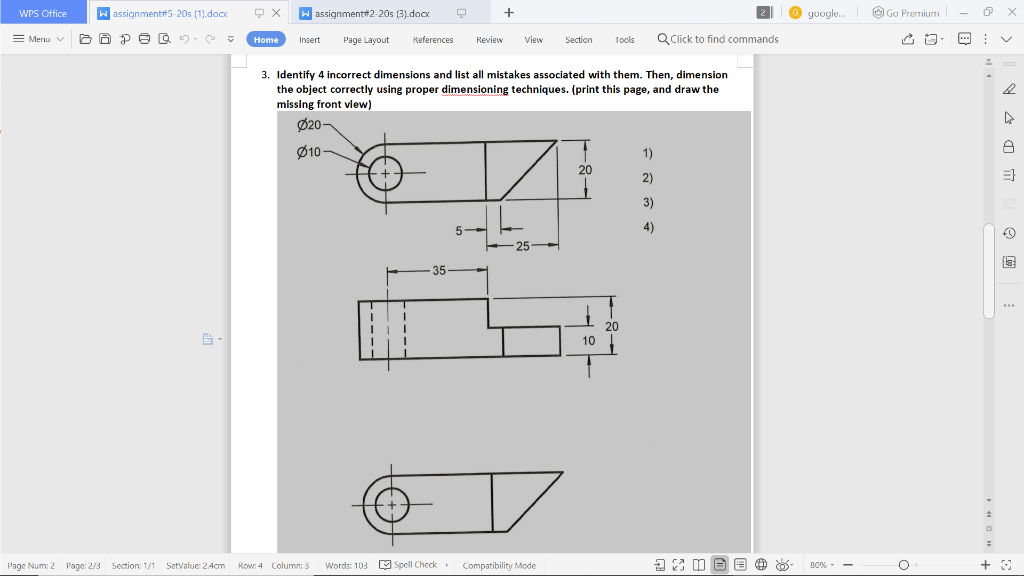The height and width of the screenshot is (576, 1024).
Task: Enable page layout view in status bar
Action: tap(718, 565)
